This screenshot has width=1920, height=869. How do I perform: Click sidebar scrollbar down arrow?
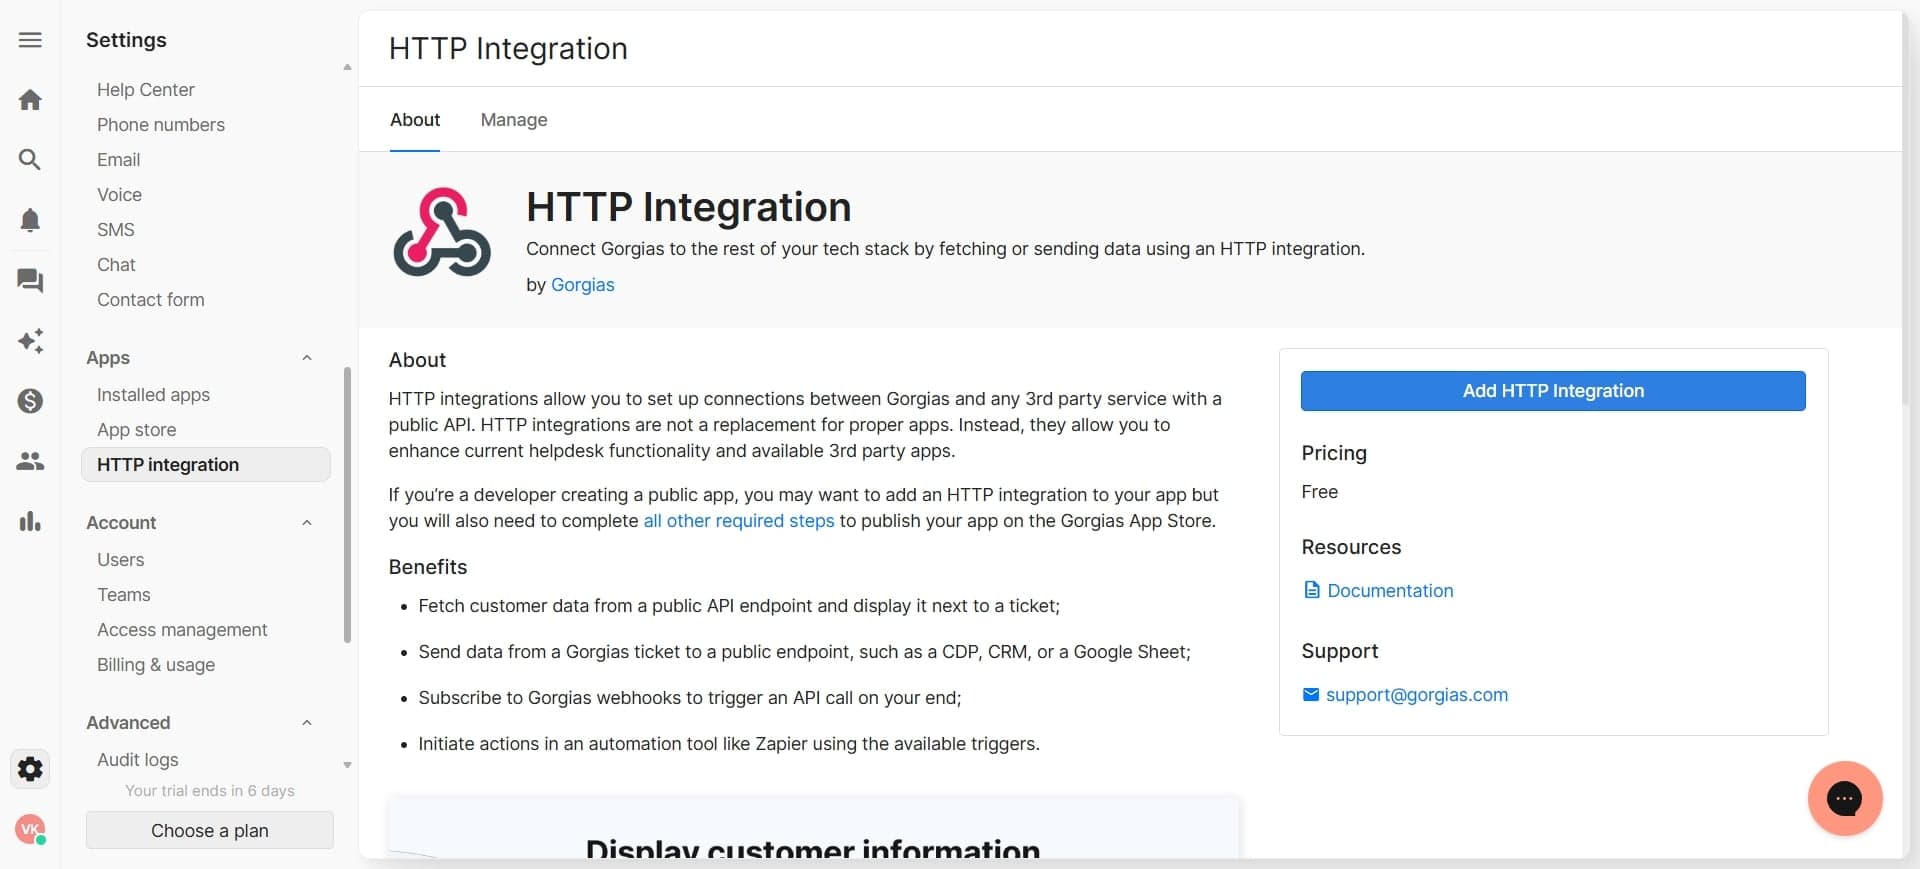(347, 765)
